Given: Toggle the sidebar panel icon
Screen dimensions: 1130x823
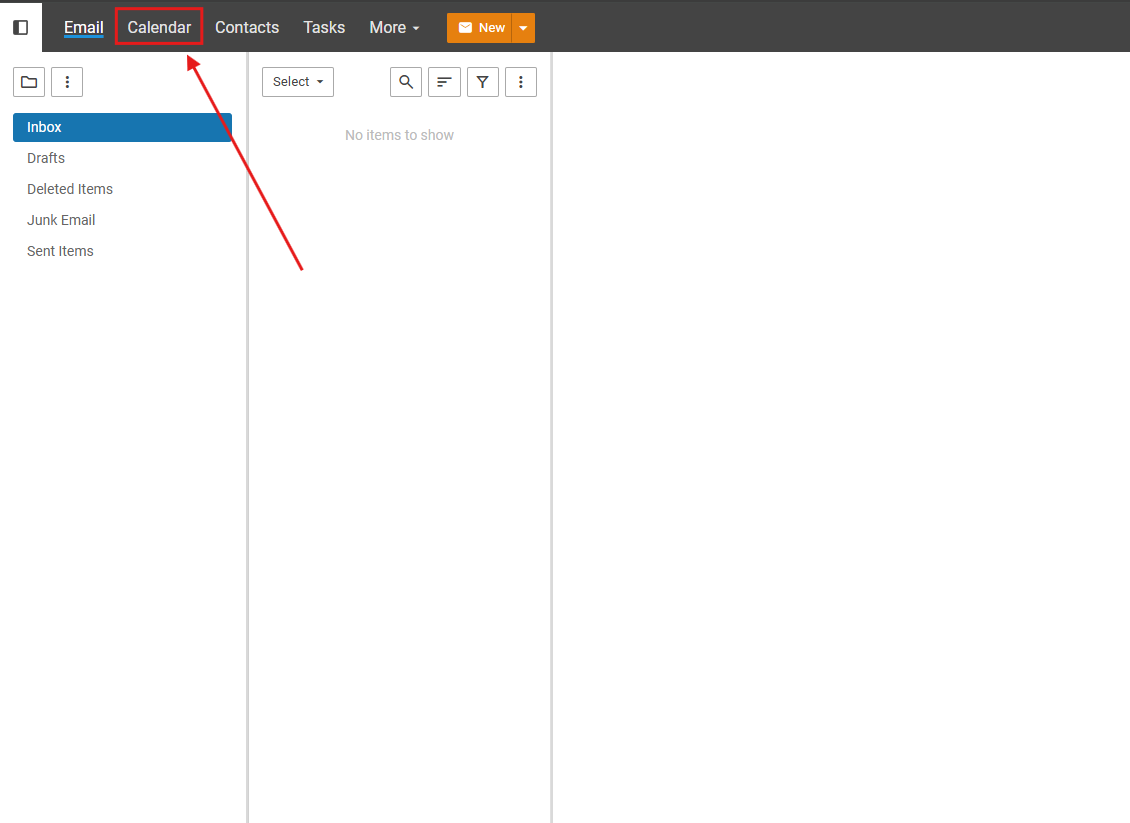Looking at the screenshot, I should click(x=20, y=27).
